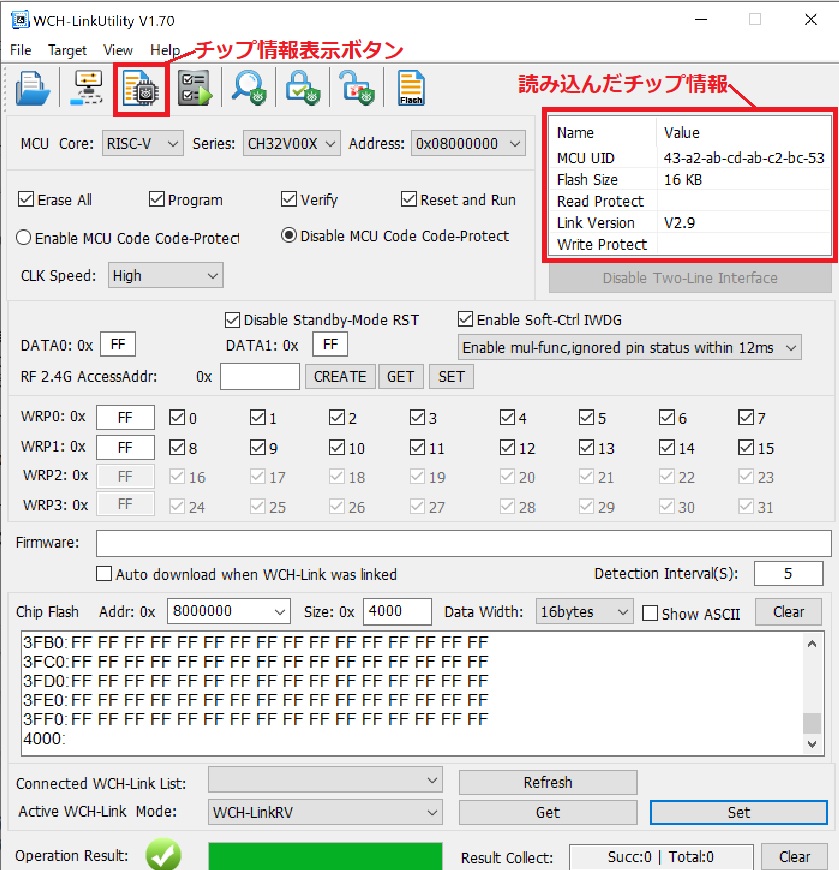Disable read protection with the unlock icon
The image size is (839, 870).
click(356, 87)
